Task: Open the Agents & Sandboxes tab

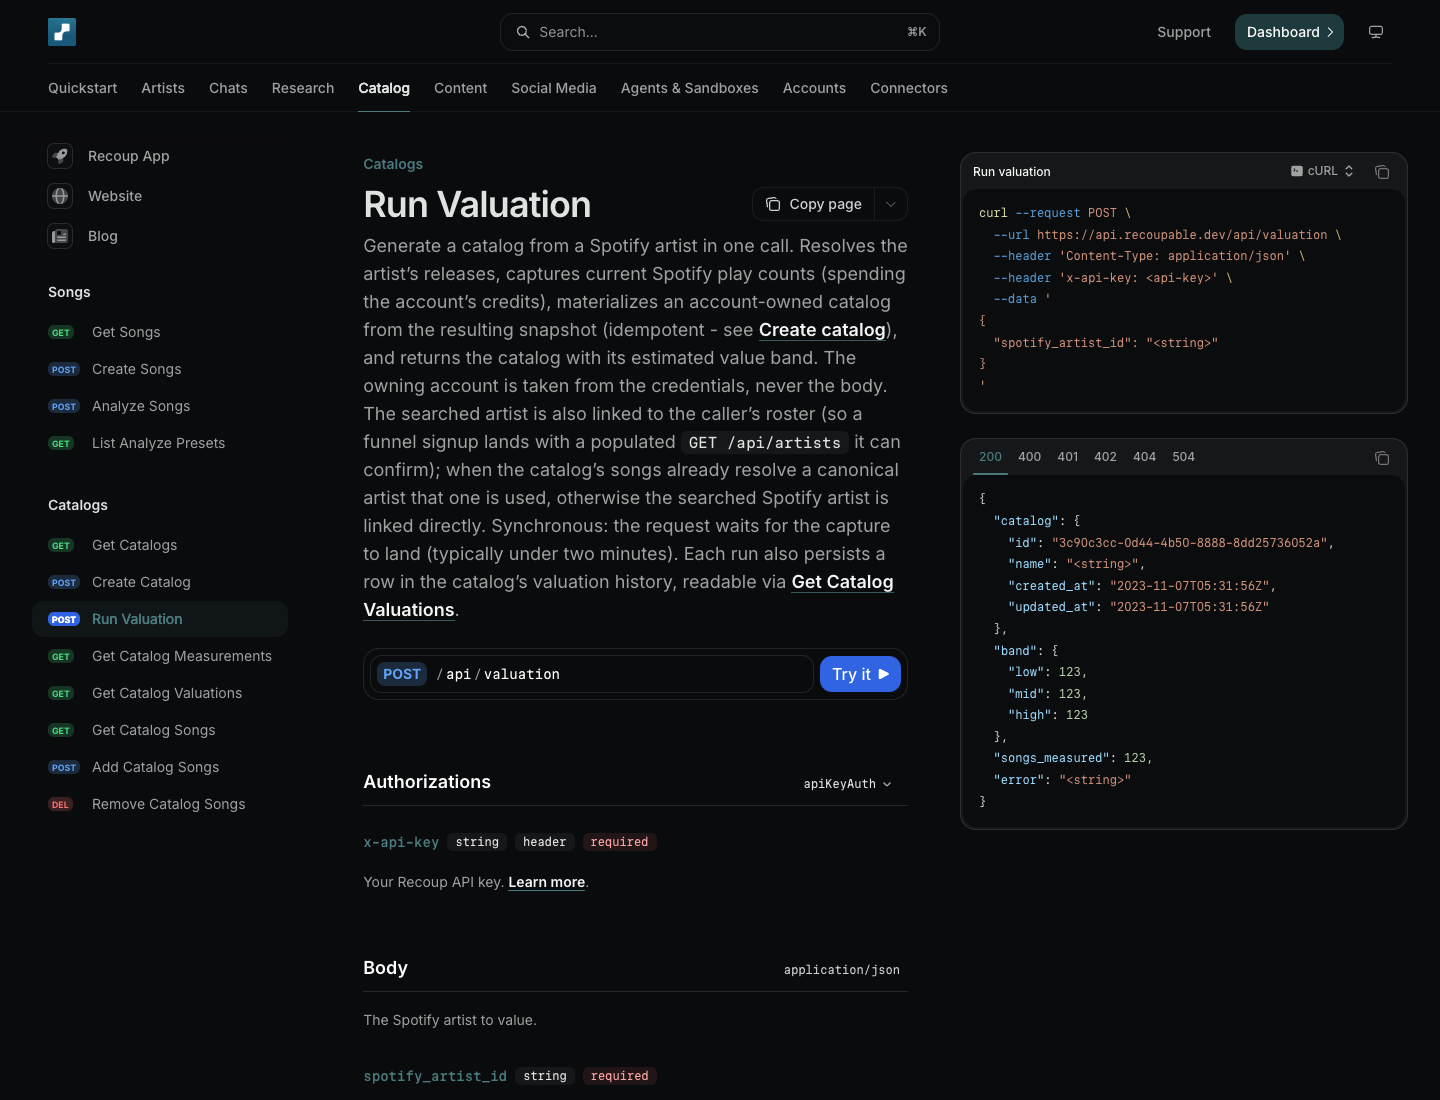Action: coord(690,88)
